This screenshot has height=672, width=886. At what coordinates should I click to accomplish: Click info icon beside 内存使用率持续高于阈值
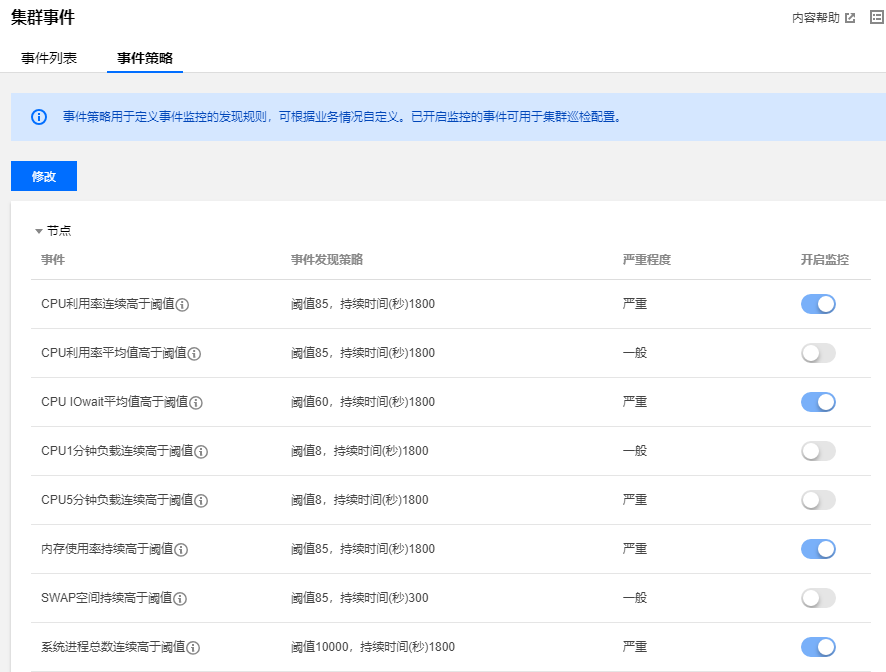coord(182,550)
